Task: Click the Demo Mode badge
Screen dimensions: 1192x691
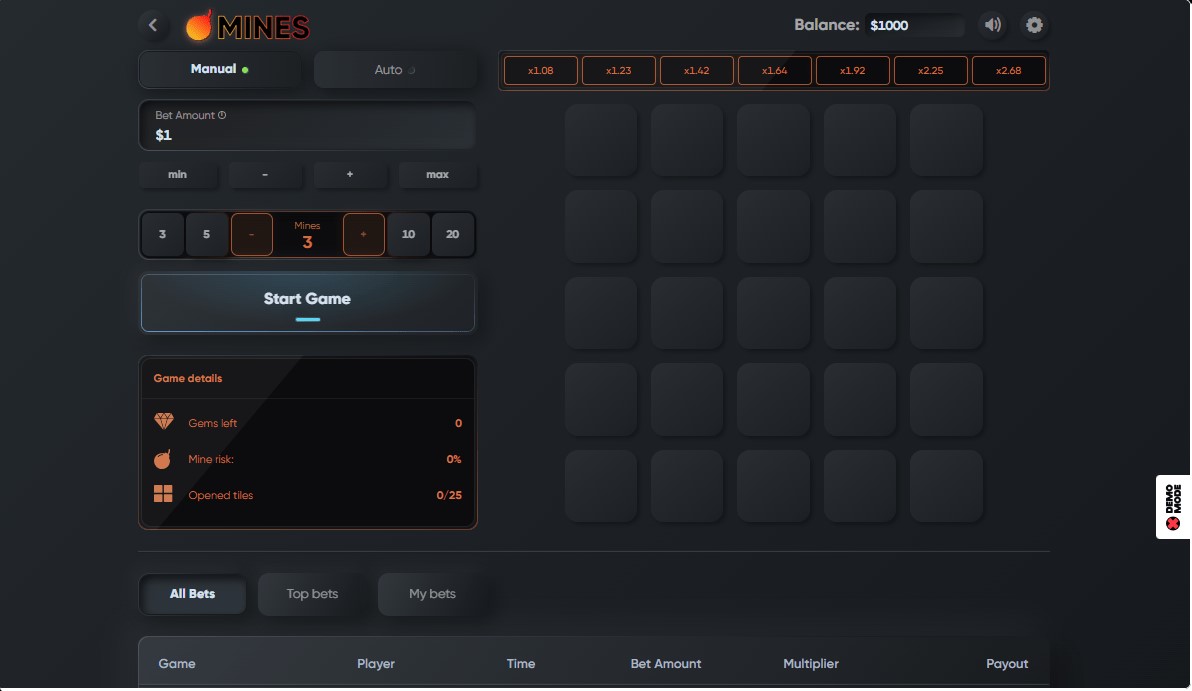Action: pyautogui.click(x=1173, y=507)
